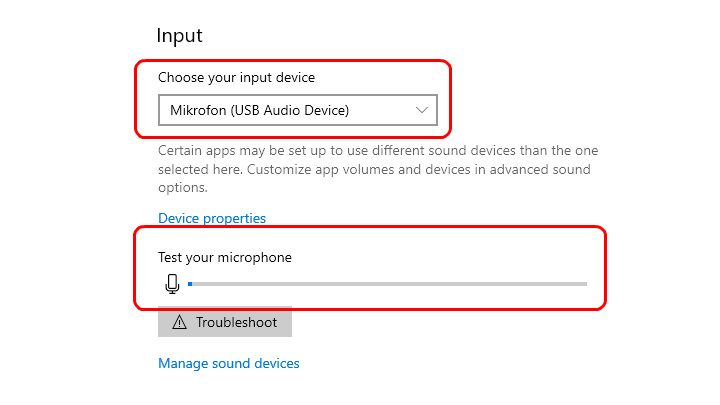Click the 'Certain apps may be set up' description line
Viewport: 720px width, 405px height.
pyautogui.click(x=378, y=151)
